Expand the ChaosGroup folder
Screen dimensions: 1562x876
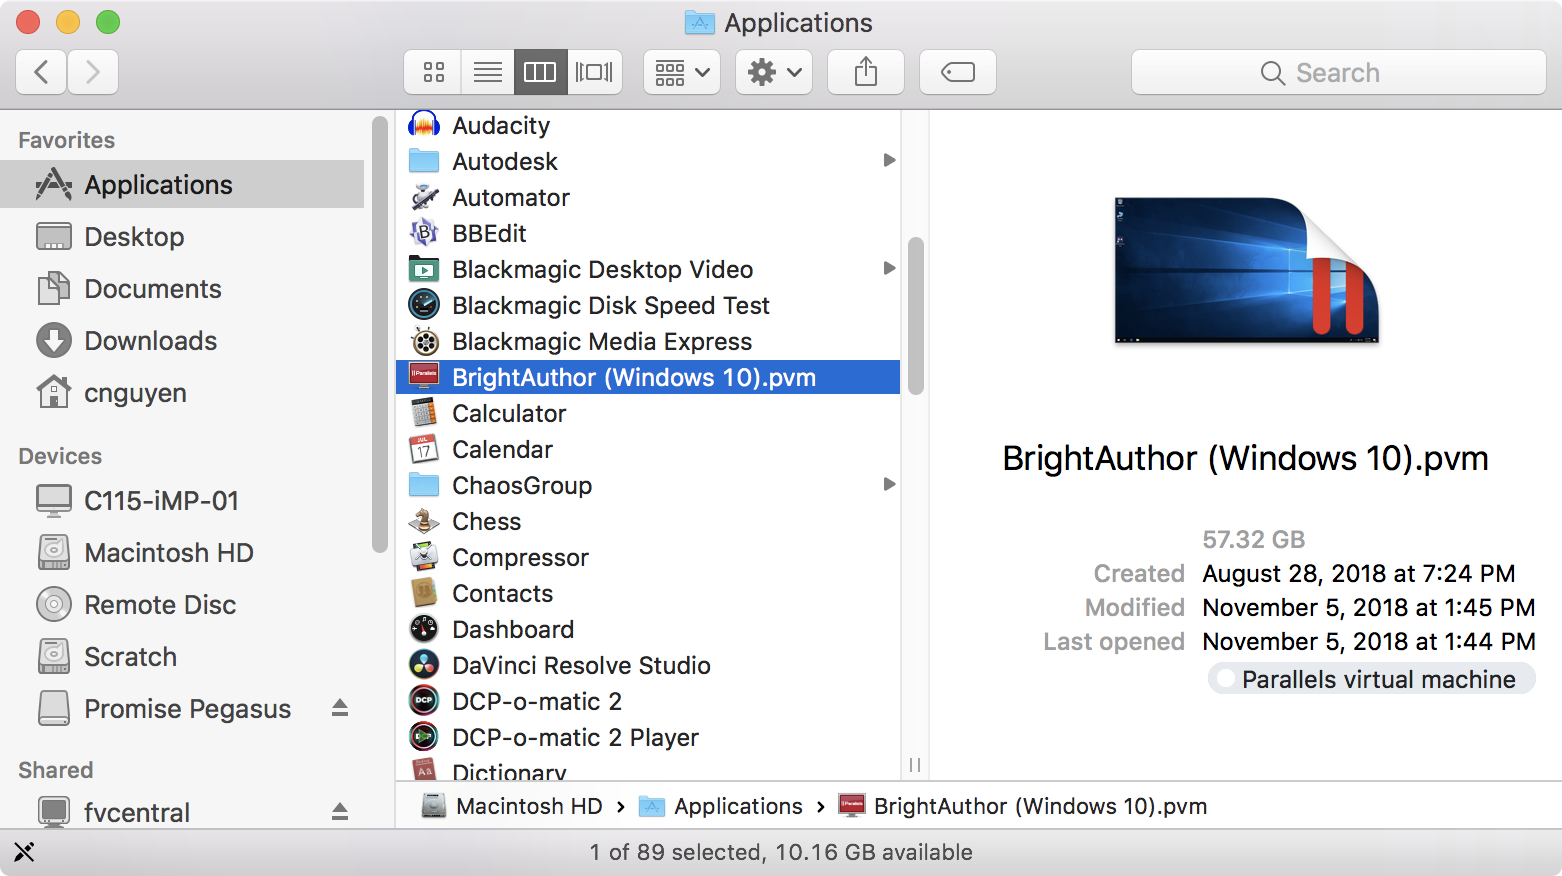[x=889, y=484]
